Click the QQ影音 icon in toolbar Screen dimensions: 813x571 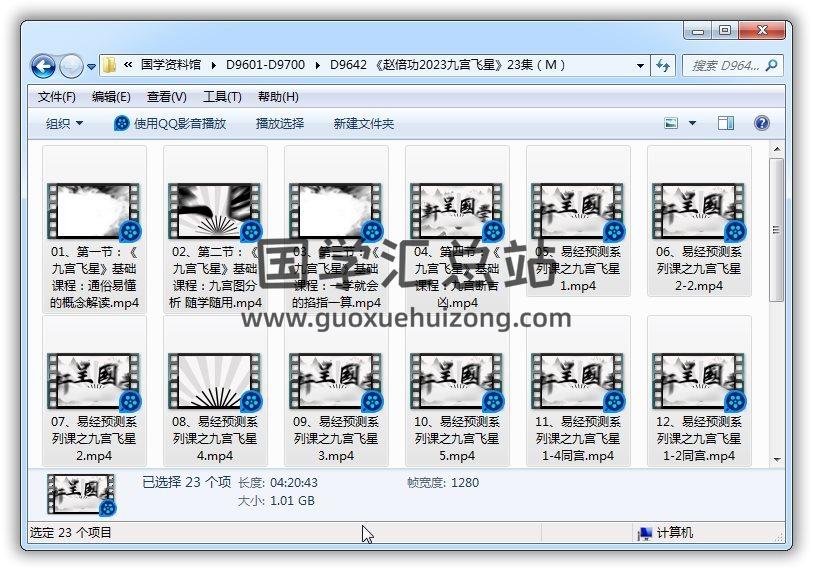coord(122,123)
